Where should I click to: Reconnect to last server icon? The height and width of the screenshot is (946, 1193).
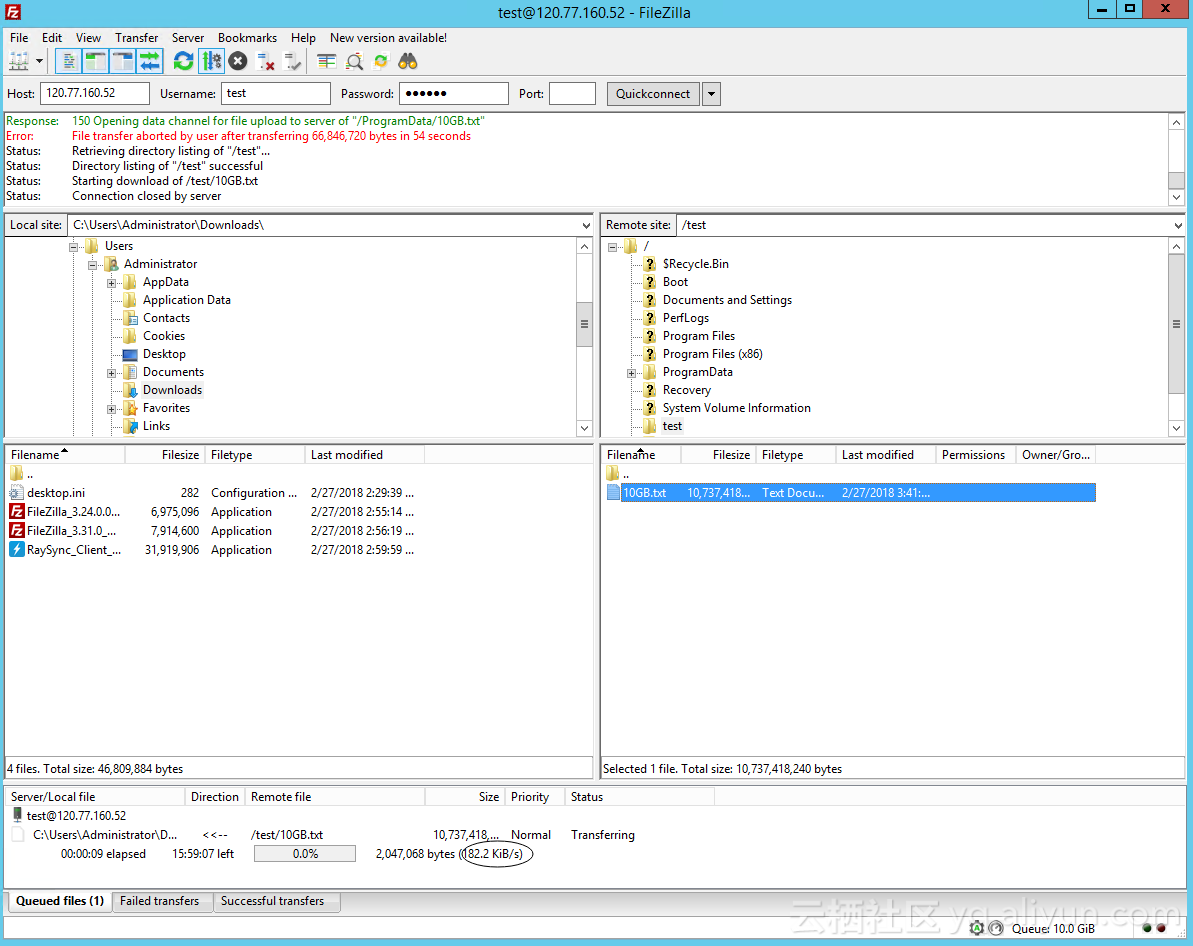pos(292,61)
